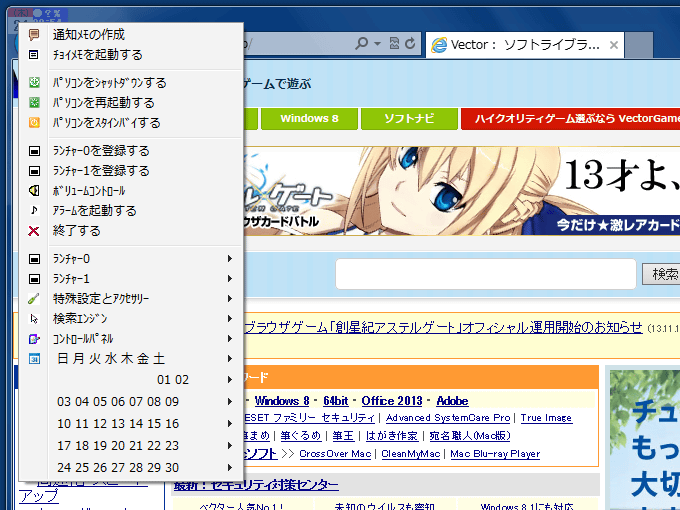
Task: Open the Advanced SystemCare Pro link
Action: click(448, 418)
